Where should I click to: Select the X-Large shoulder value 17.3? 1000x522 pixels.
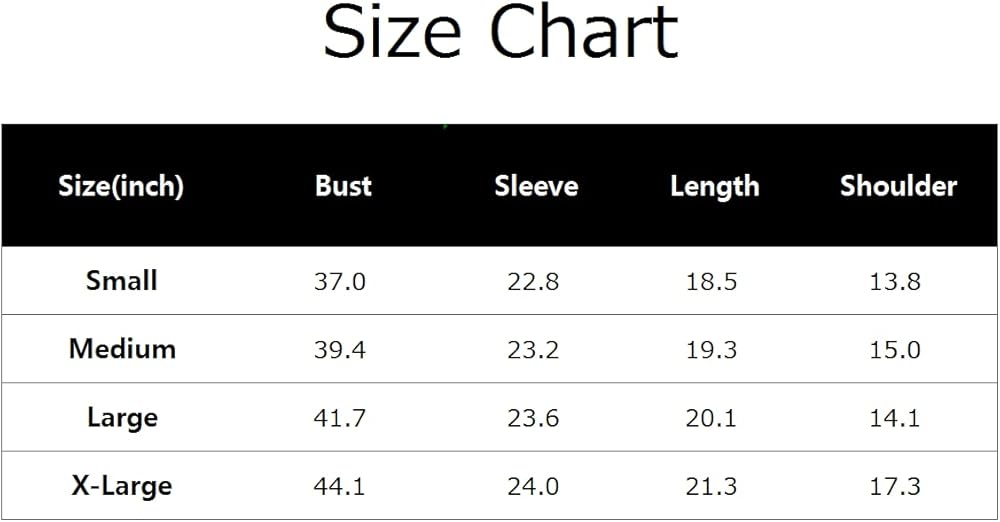[895, 487]
